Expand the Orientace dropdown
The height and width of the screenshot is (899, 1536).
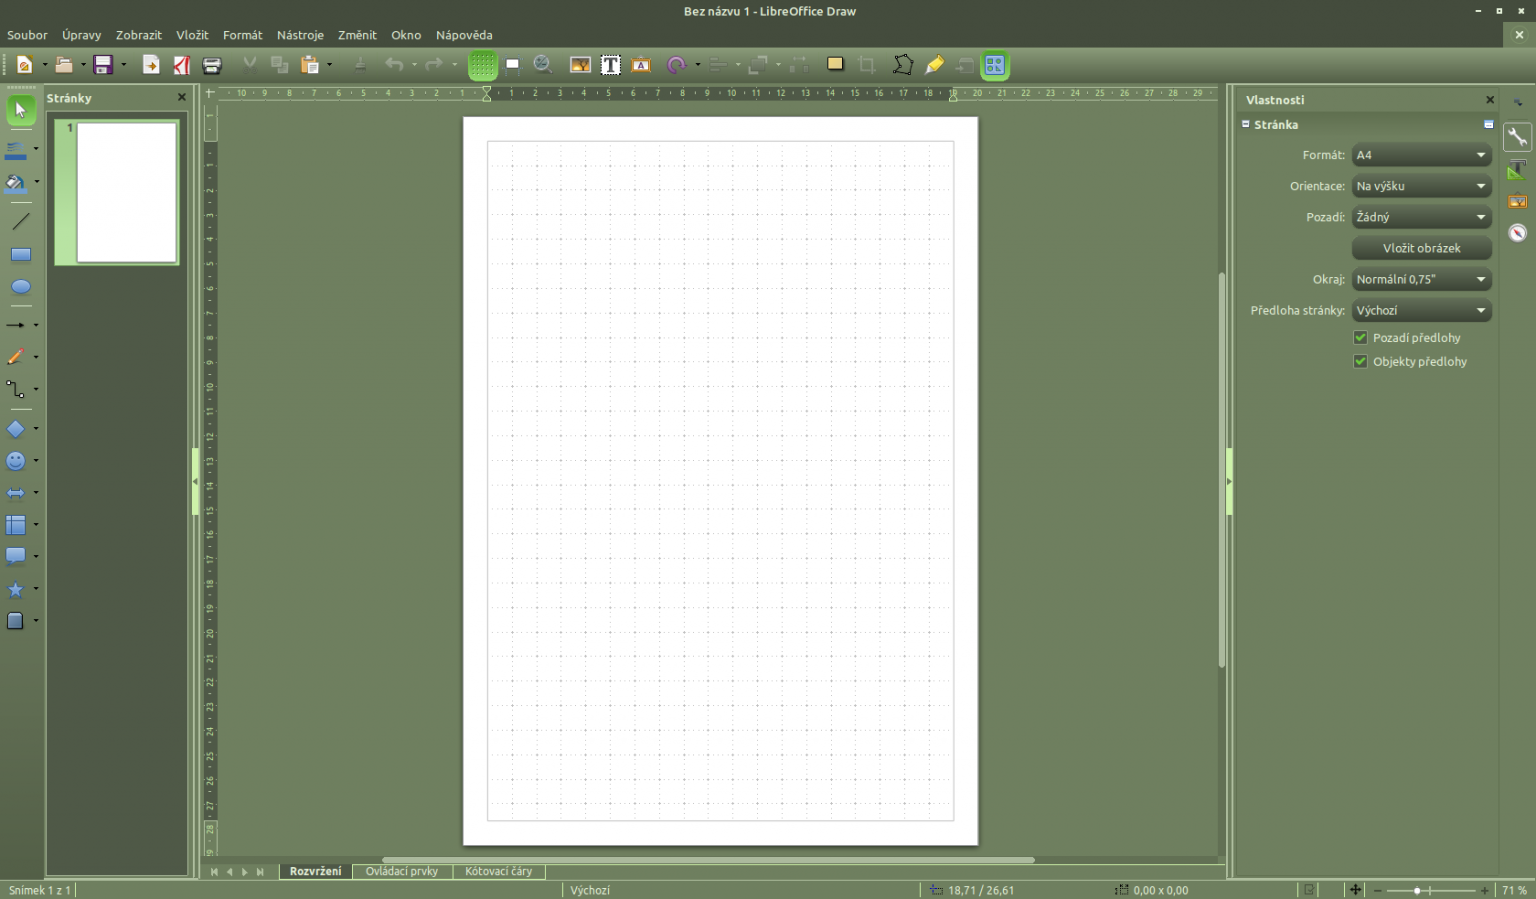coord(1421,186)
